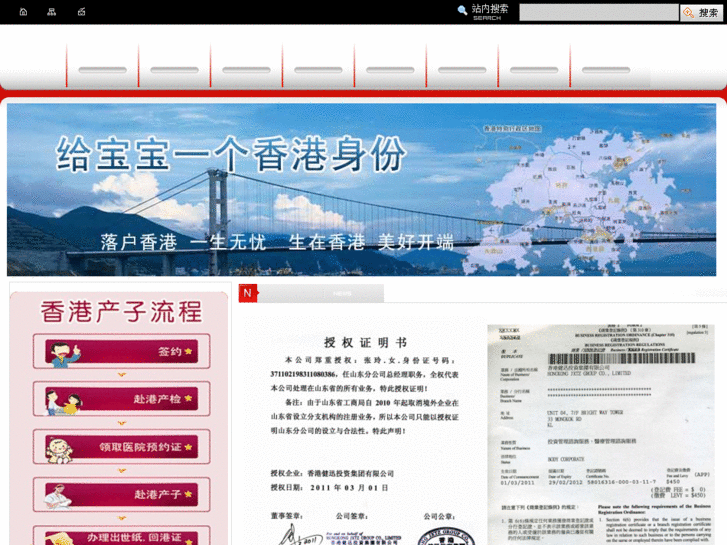Click the 搜索 search button

[701, 13]
